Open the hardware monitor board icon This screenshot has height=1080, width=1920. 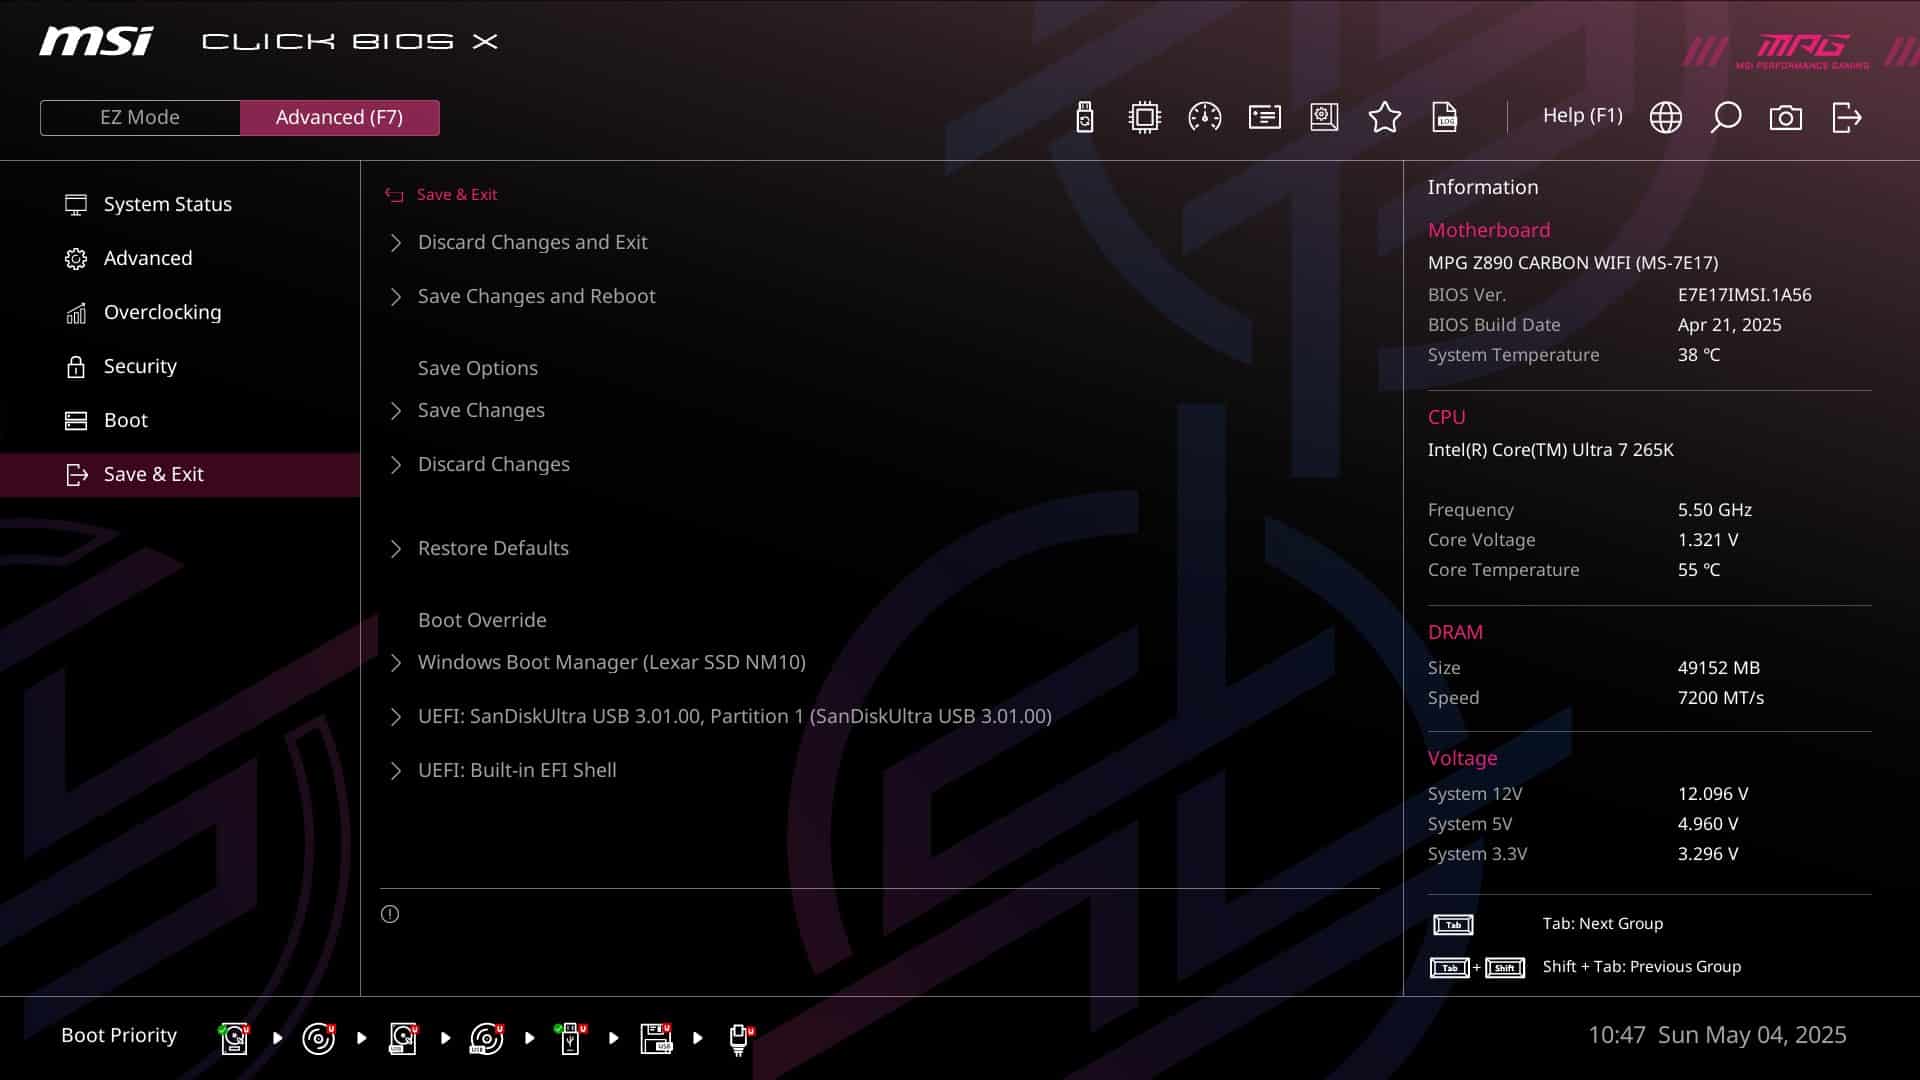[1324, 117]
